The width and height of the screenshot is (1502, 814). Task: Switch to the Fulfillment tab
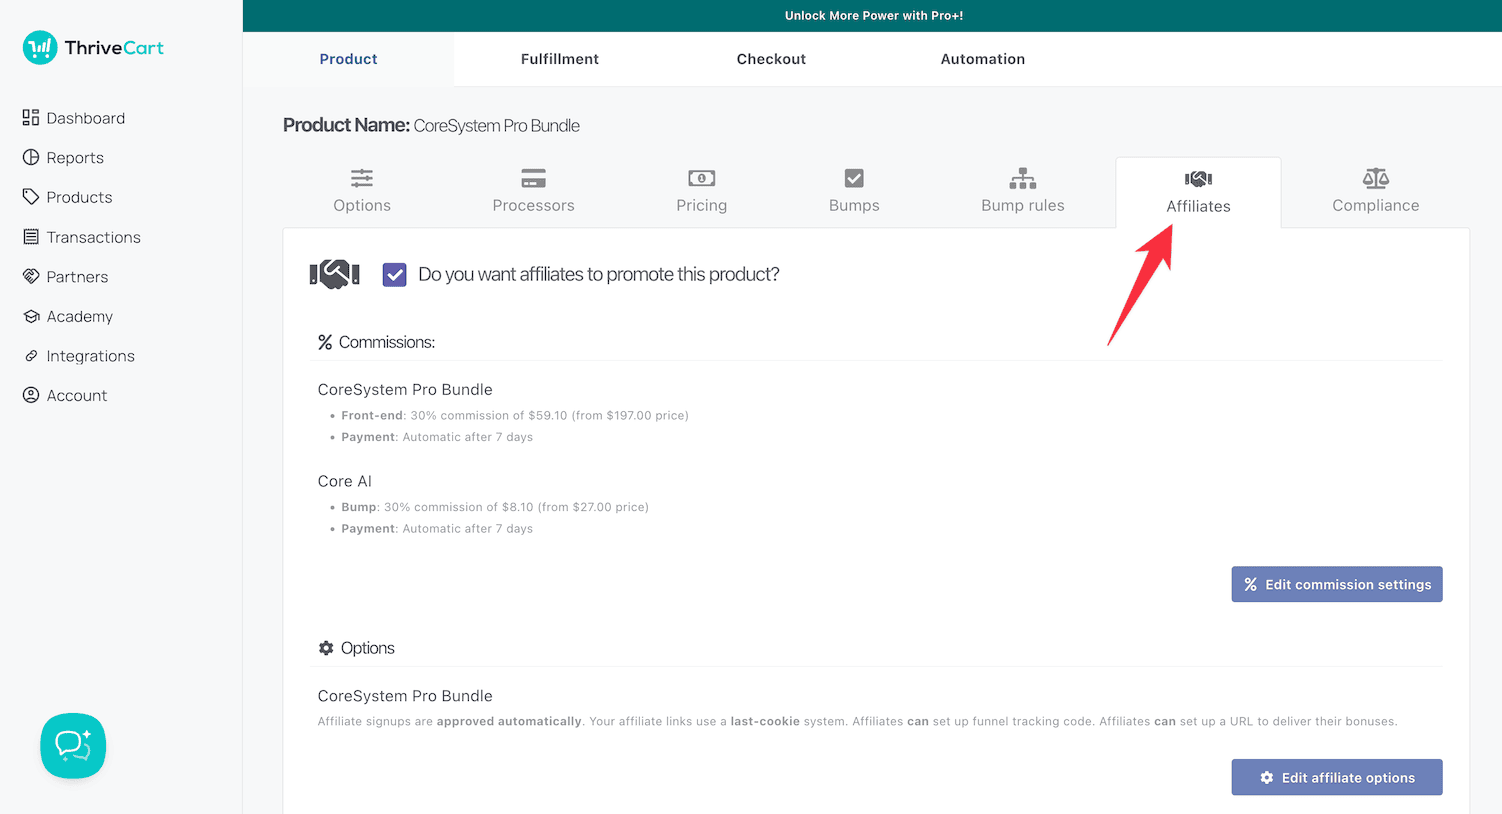click(x=559, y=59)
